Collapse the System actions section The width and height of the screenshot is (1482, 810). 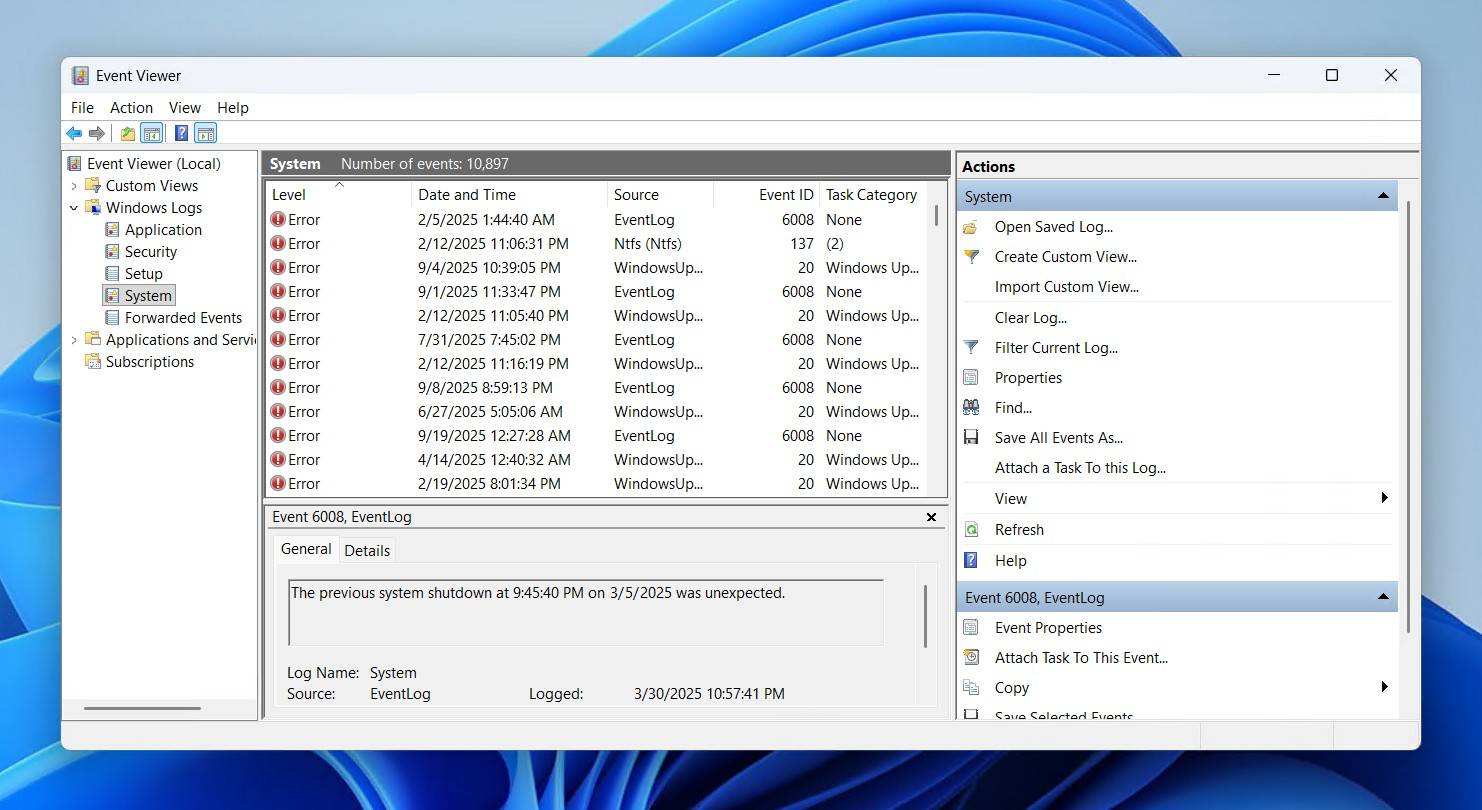click(x=1383, y=196)
